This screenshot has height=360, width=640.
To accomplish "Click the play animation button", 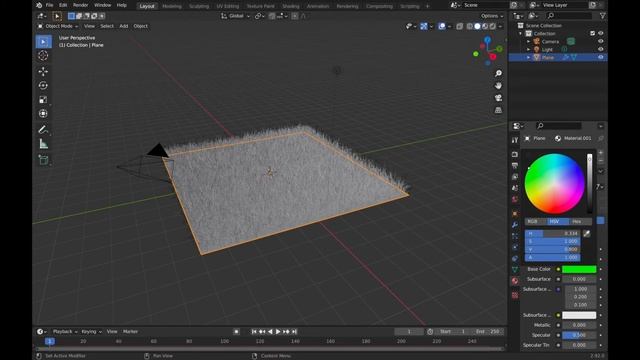I will coord(278,331).
